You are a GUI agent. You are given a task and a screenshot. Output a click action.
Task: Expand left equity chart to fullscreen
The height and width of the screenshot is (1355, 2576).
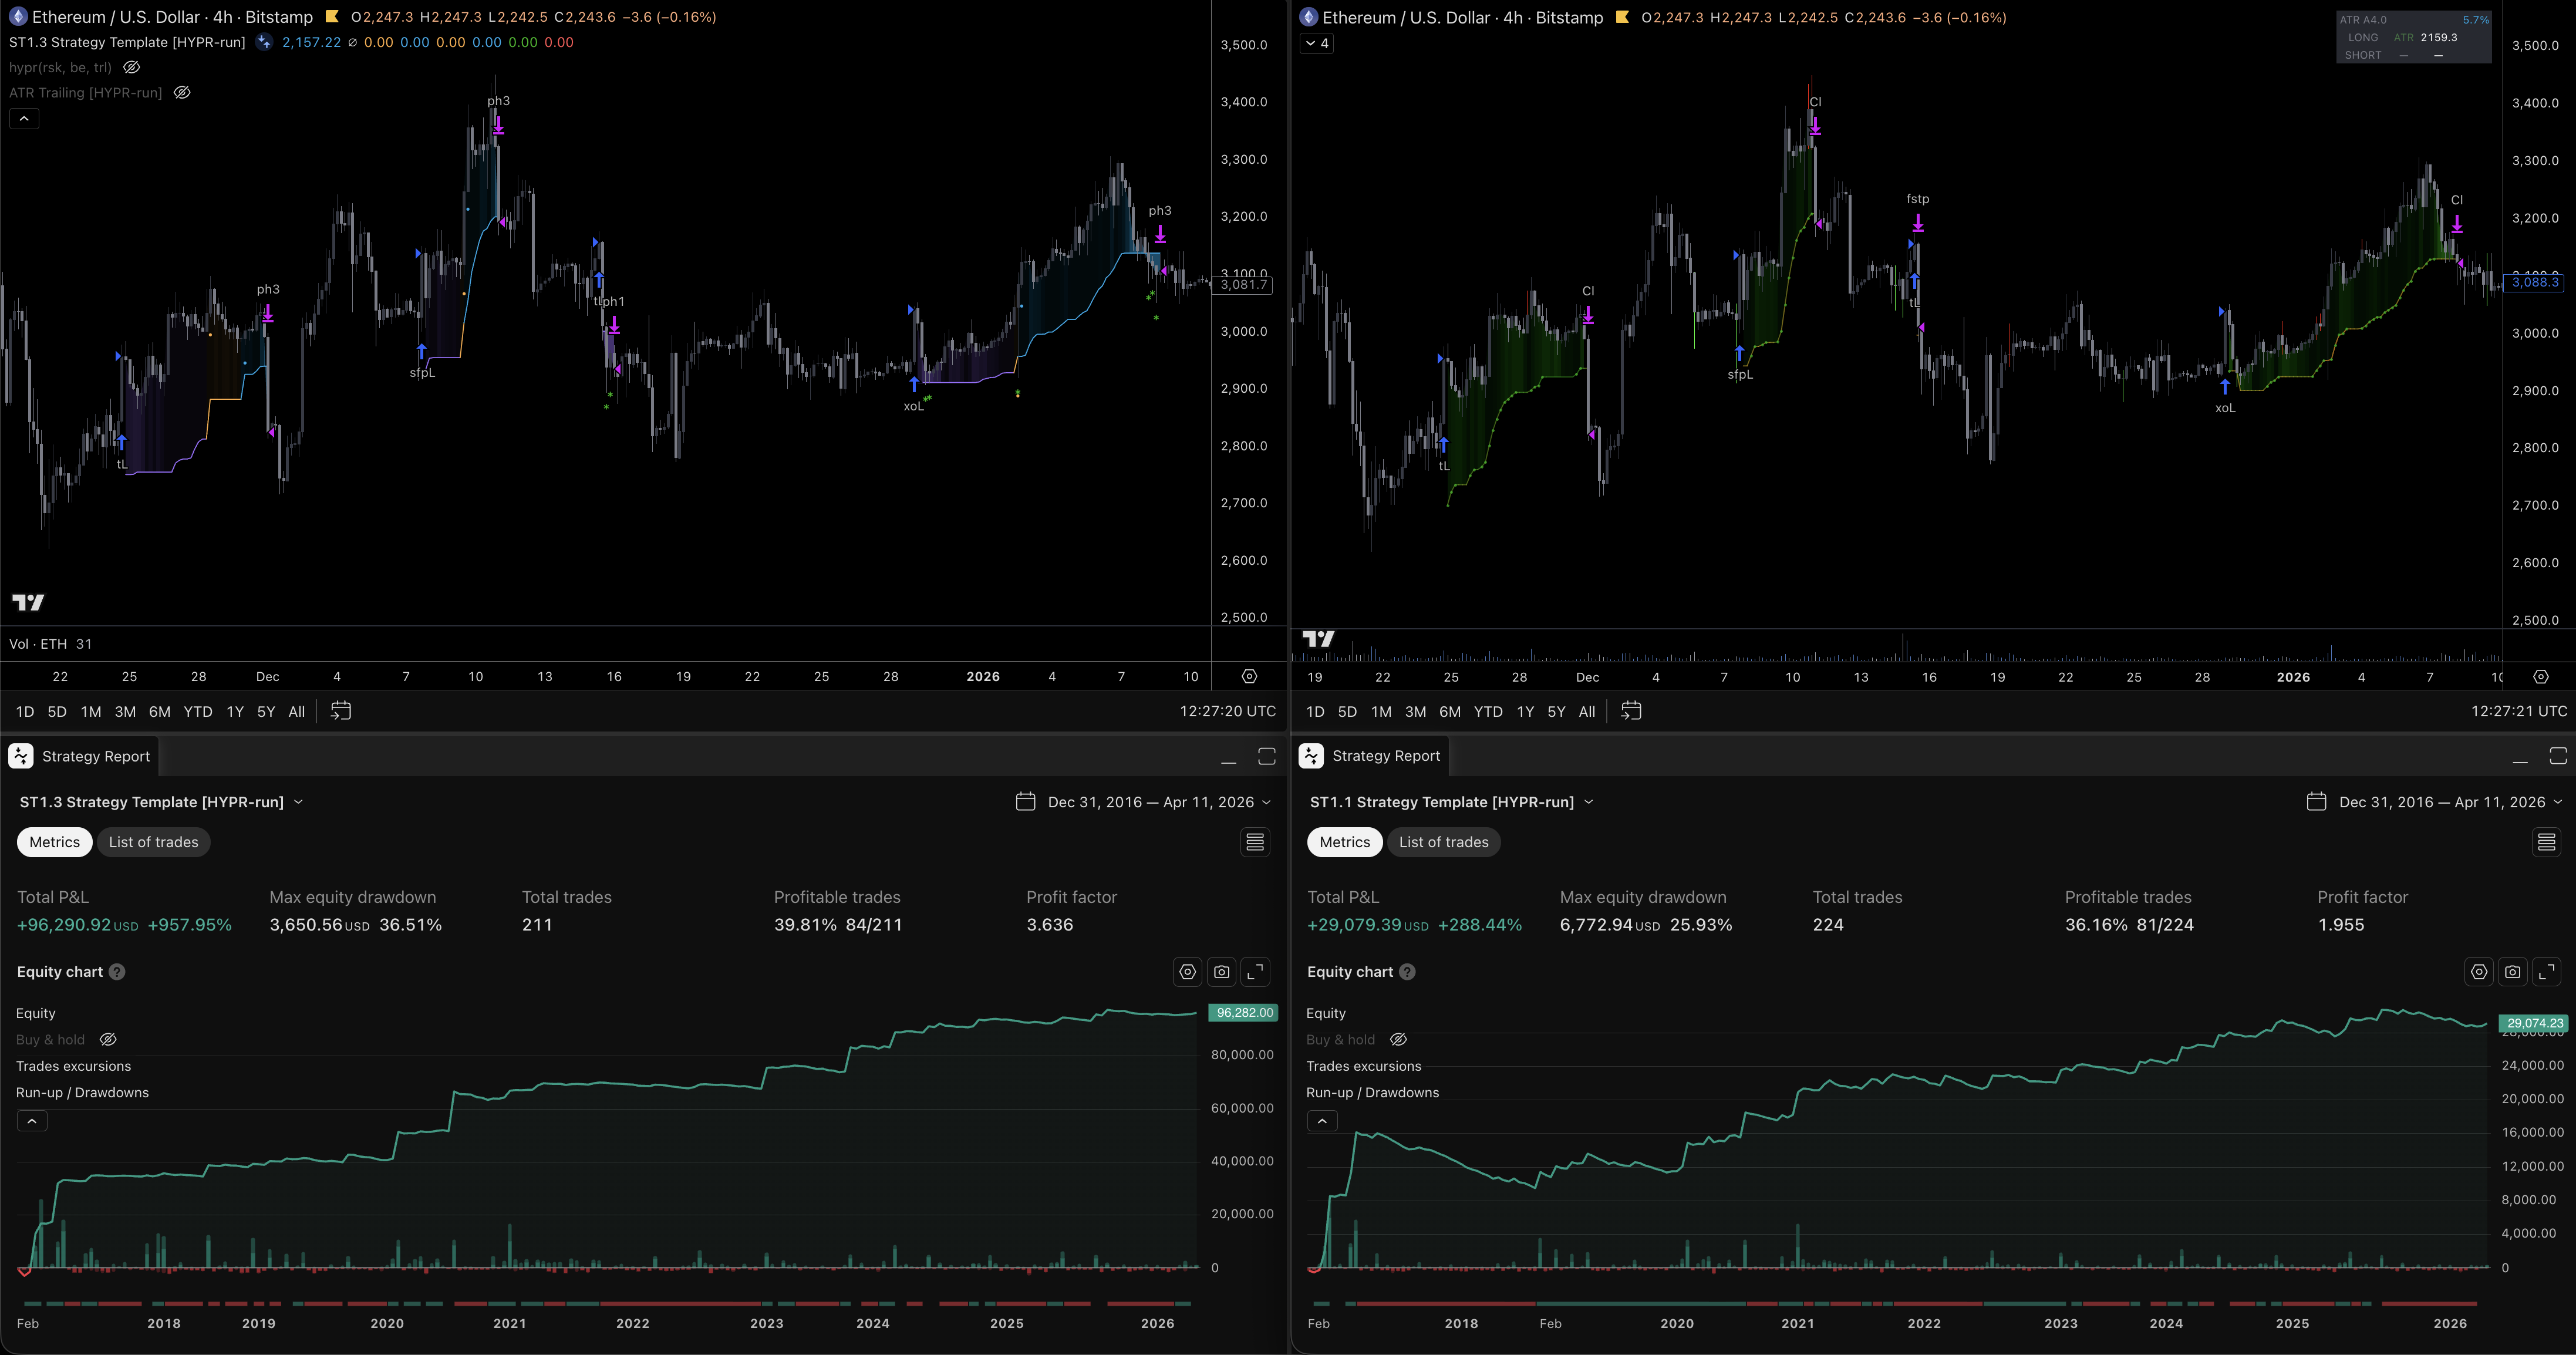1255,972
